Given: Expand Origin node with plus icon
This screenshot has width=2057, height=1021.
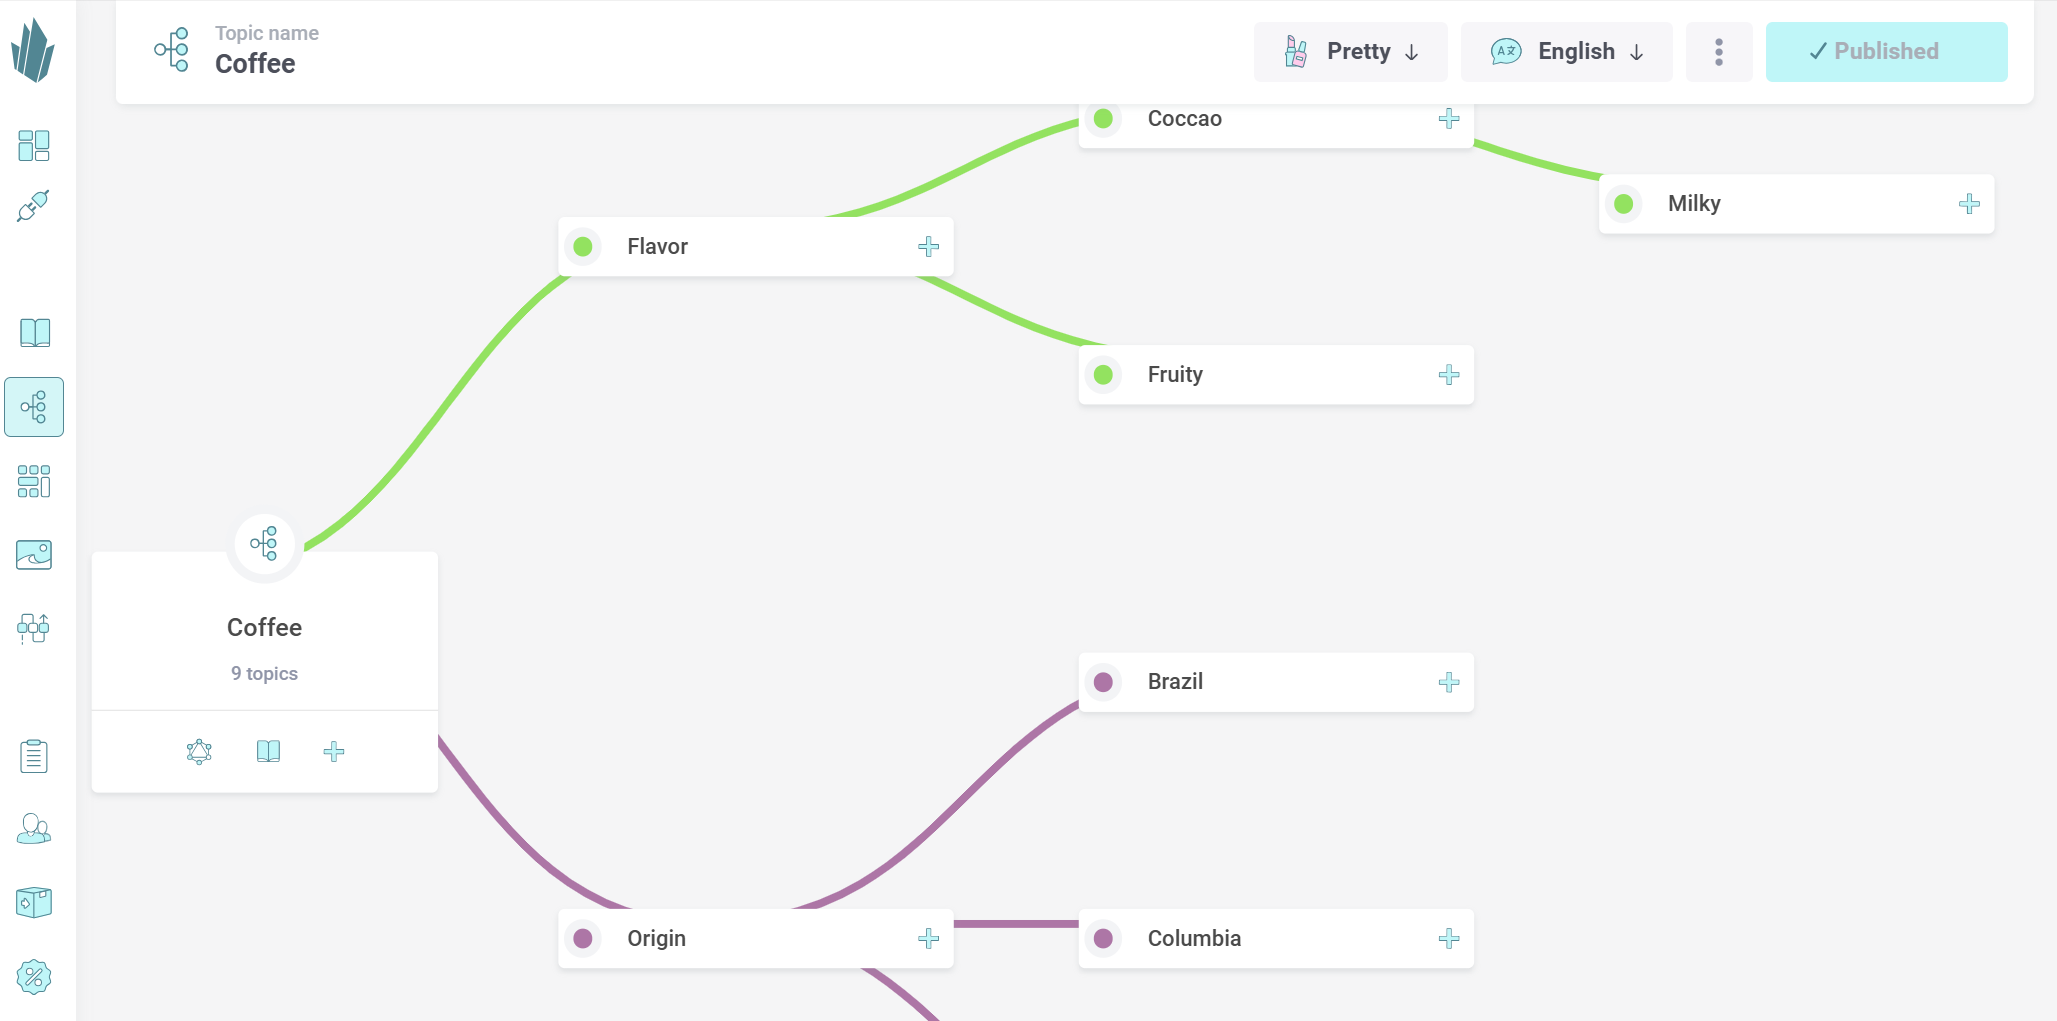Looking at the screenshot, I should tap(929, 939).
